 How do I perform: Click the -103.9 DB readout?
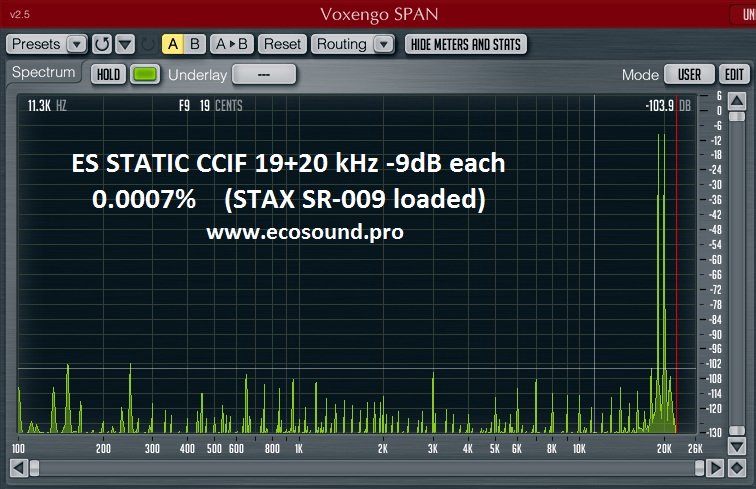click(x=668, y=106)
